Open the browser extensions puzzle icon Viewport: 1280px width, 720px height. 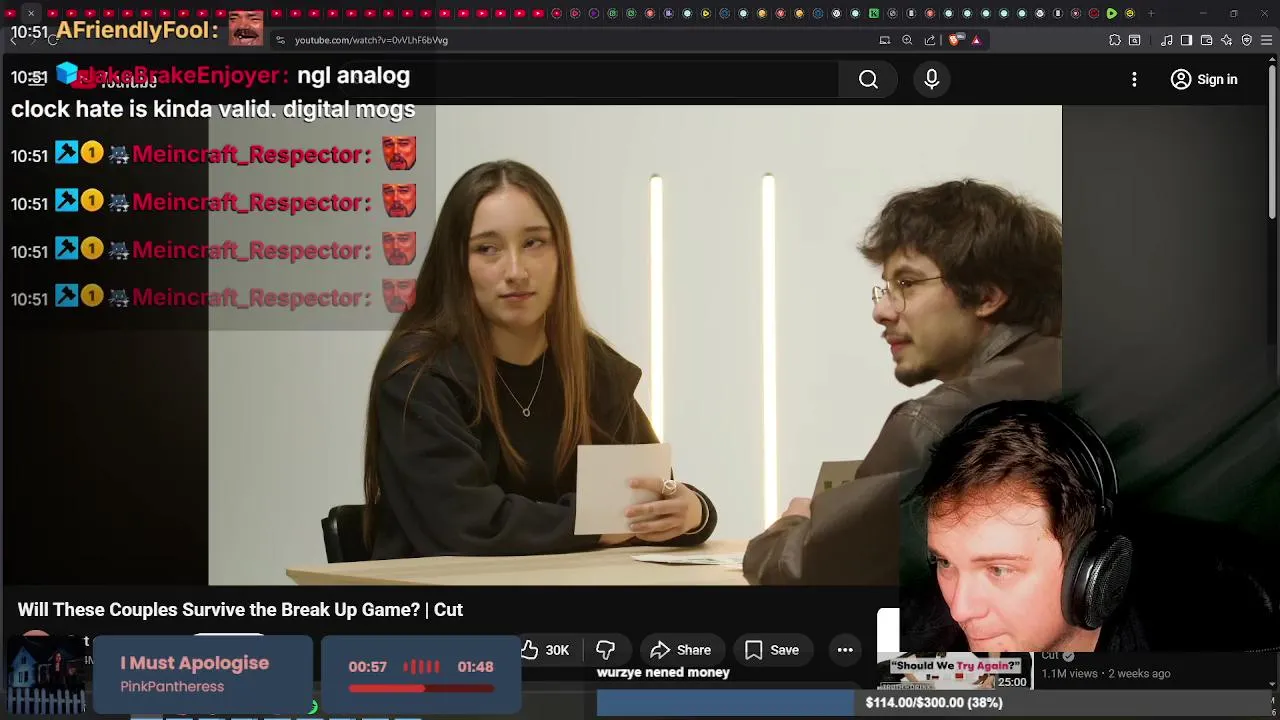click(x=1115, y=40)
